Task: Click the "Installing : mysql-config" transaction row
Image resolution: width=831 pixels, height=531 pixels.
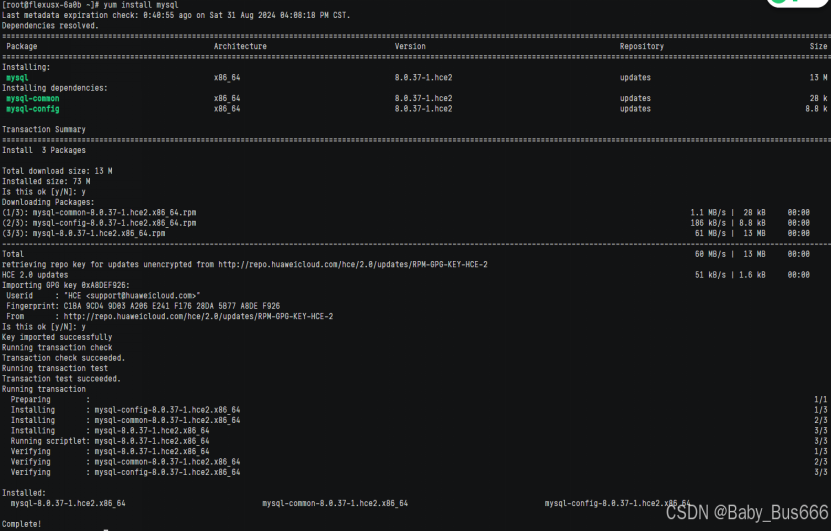Action: (419, 410)
